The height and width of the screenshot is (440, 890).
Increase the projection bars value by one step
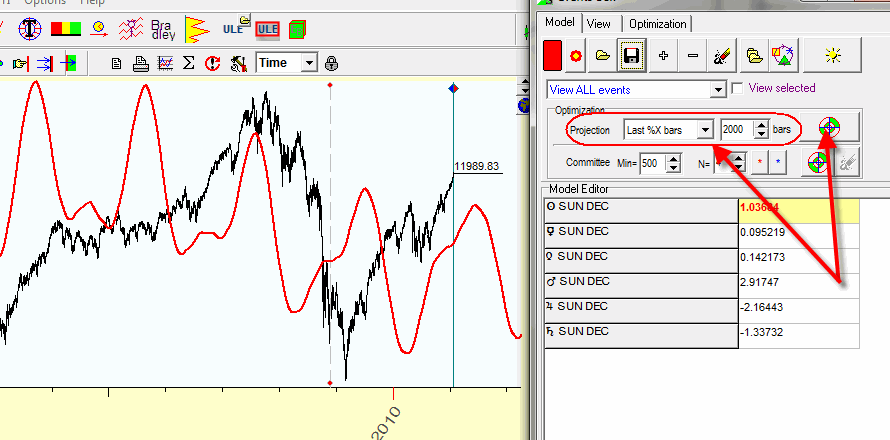tap(761, 125)
